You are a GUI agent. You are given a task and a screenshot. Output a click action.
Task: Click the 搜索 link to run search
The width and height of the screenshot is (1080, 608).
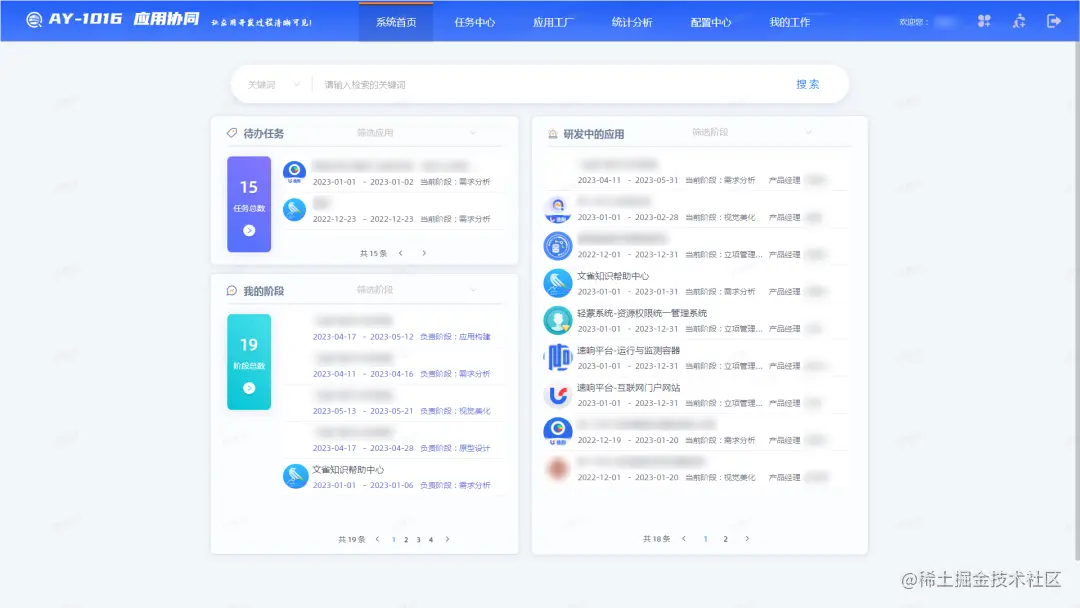click(x=807, y=84)
